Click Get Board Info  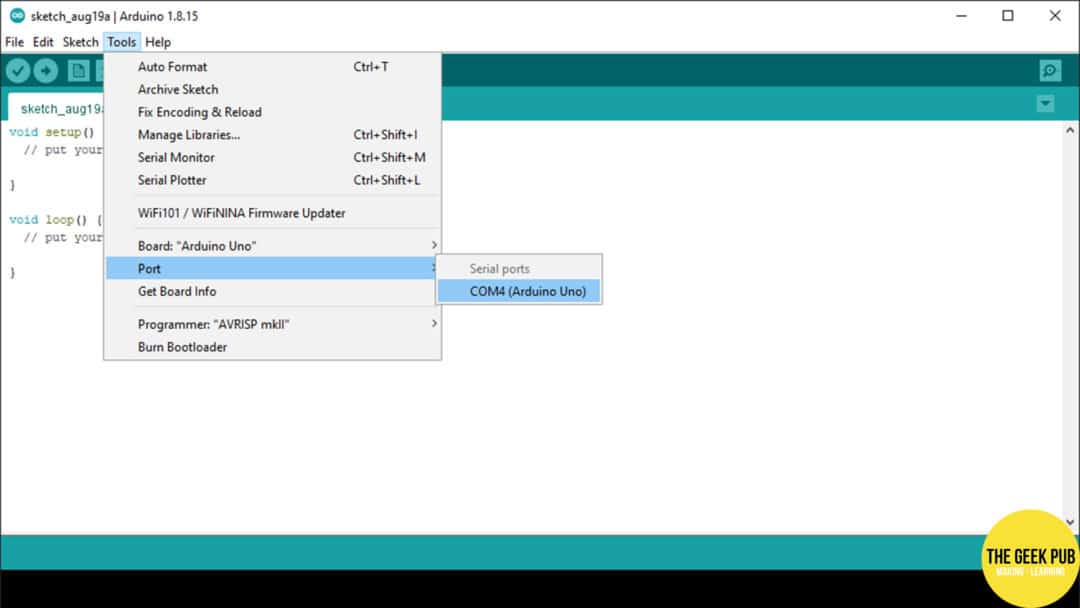pyautogui.click(x=176, y=291)
